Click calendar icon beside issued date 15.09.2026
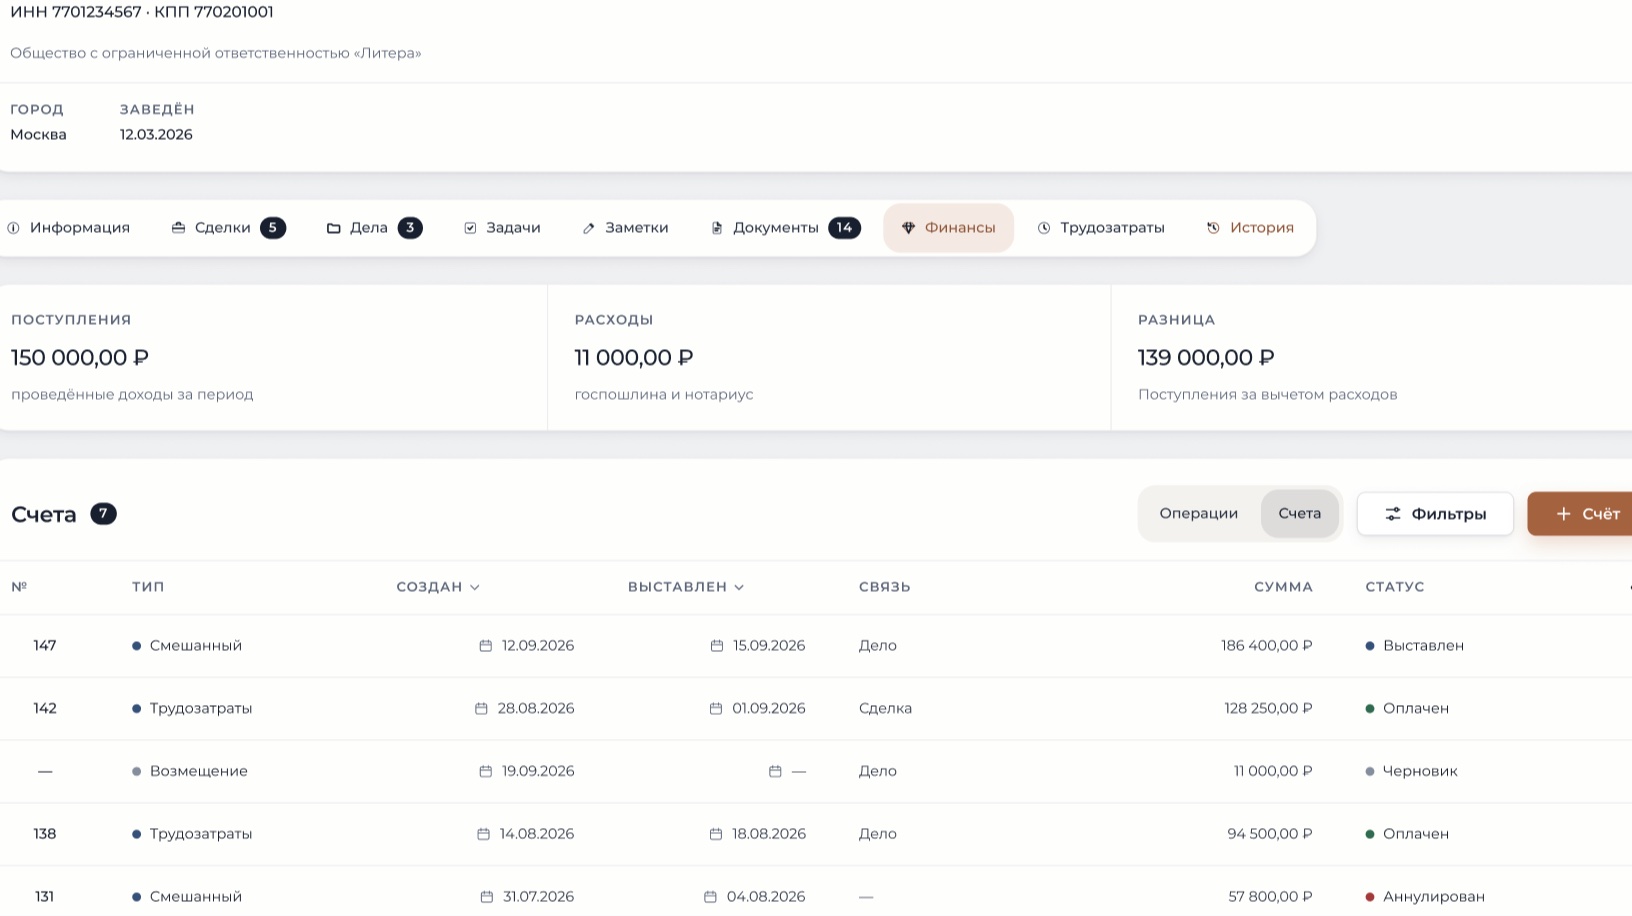The height and width of the screenshot is (916, 1632). point(717,646)
